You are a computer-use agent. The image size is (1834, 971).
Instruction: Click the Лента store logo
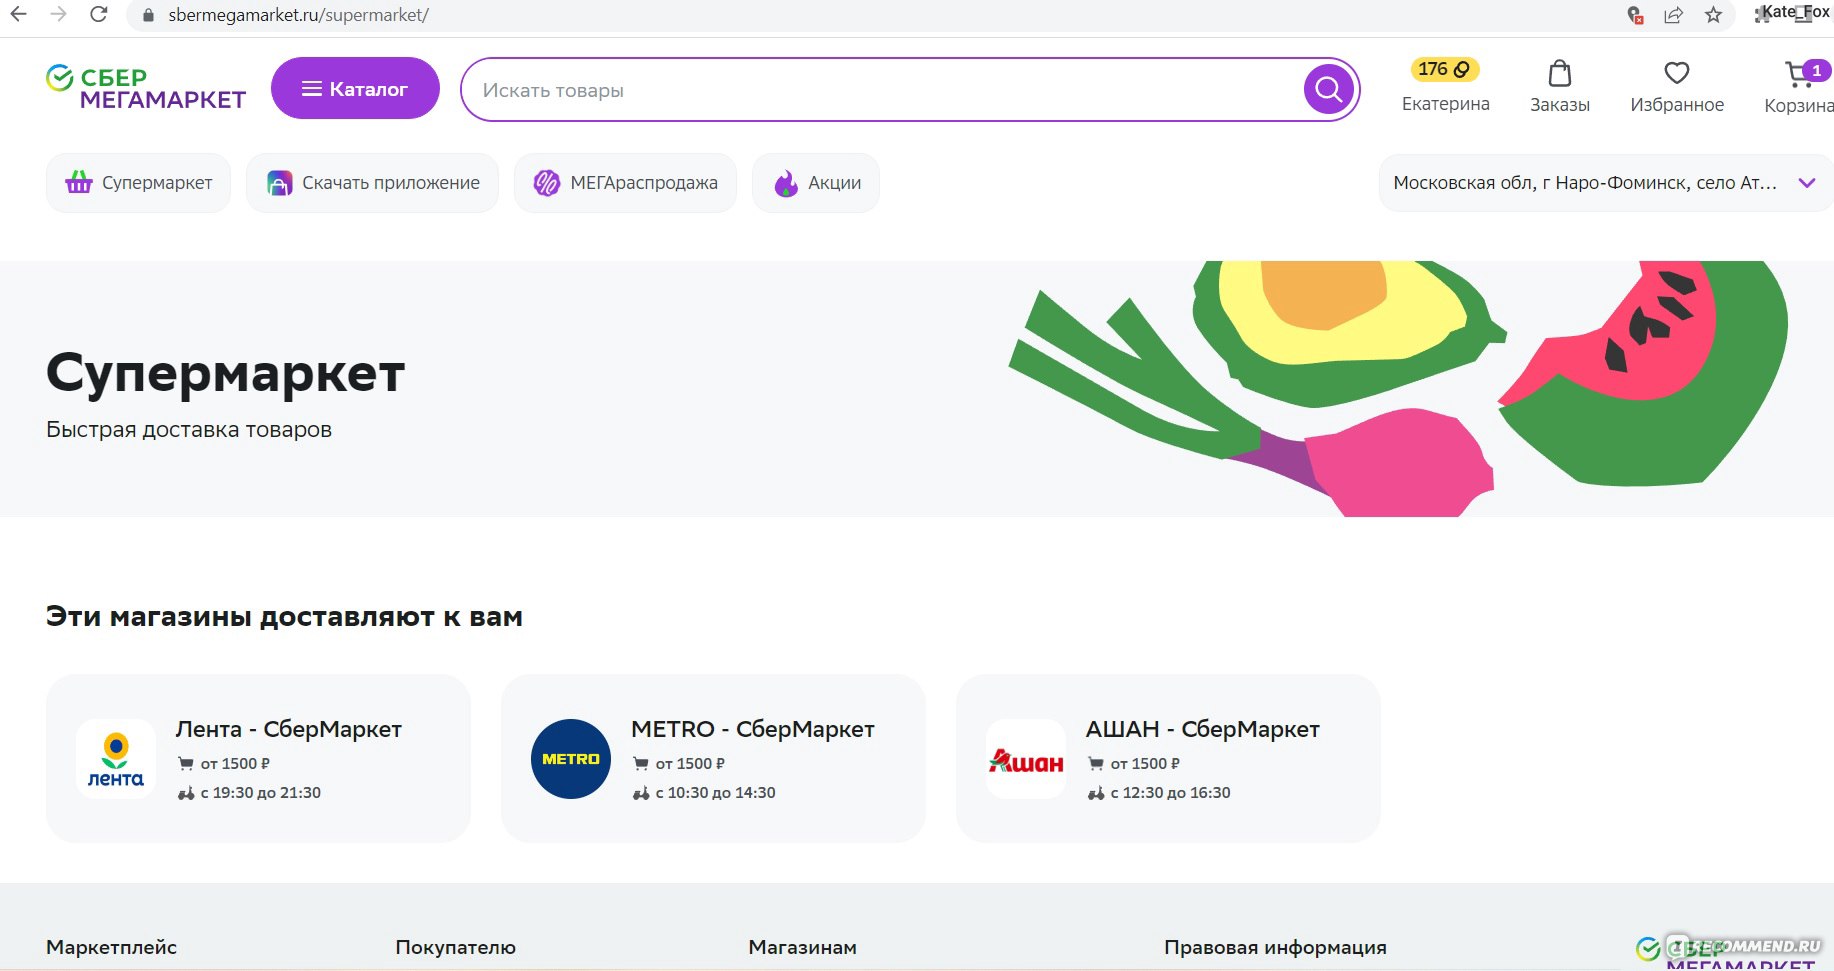click(116, 759)
